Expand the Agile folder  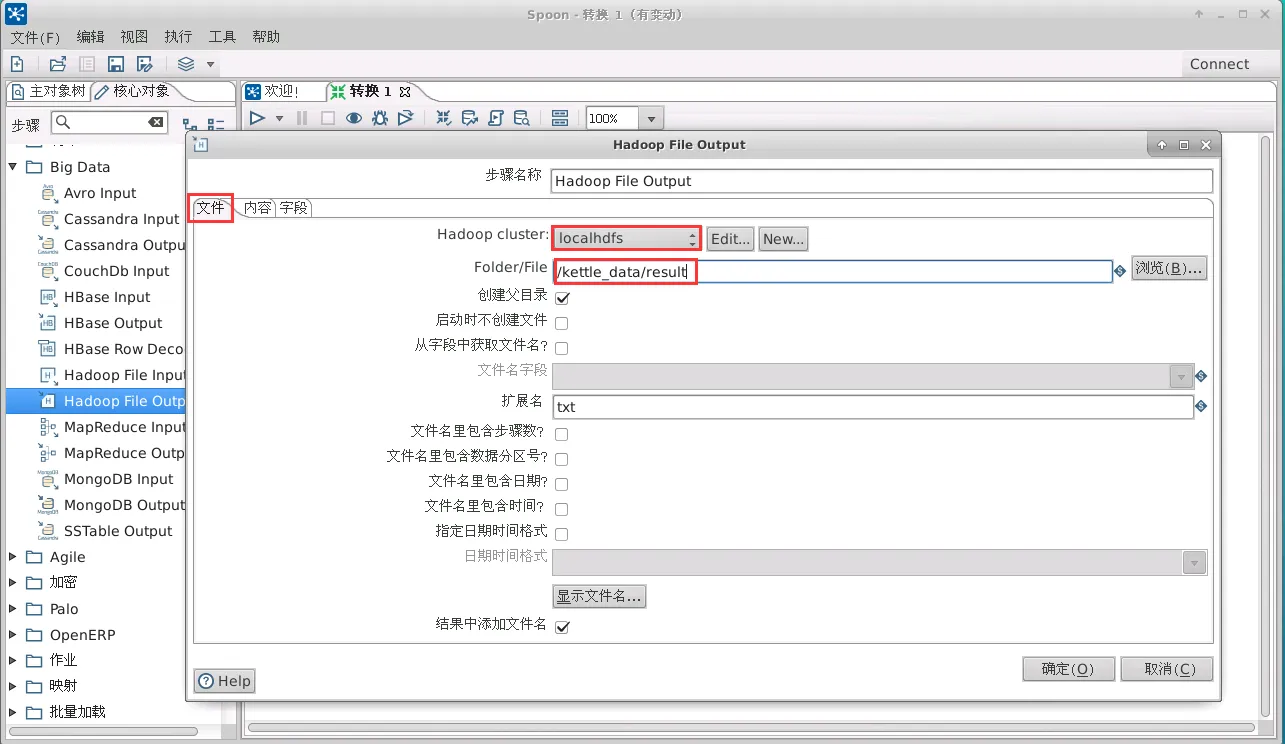13,557
